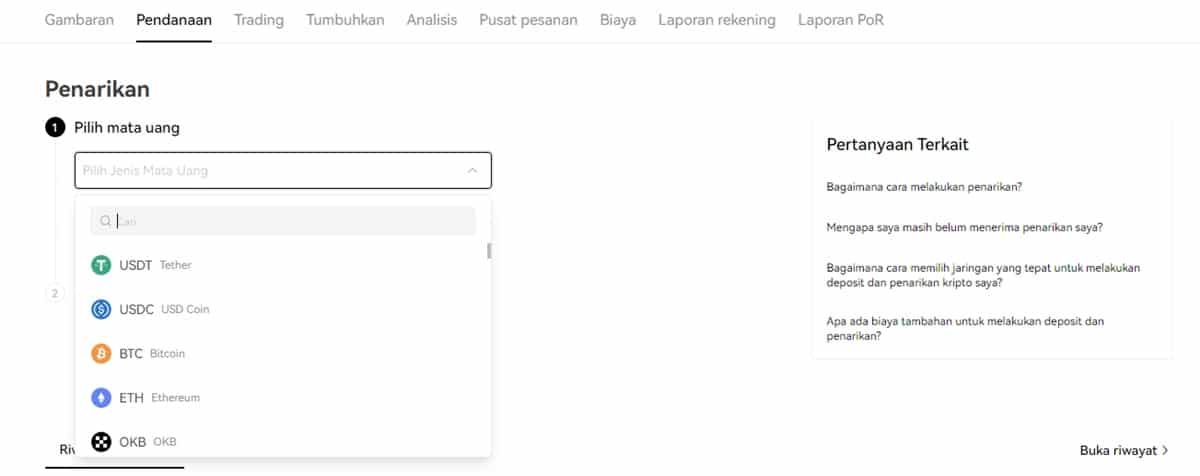The image size is (1200, 476).
Task: Click the currency list scrollbar thumb
Action: (x=489, y=250)
